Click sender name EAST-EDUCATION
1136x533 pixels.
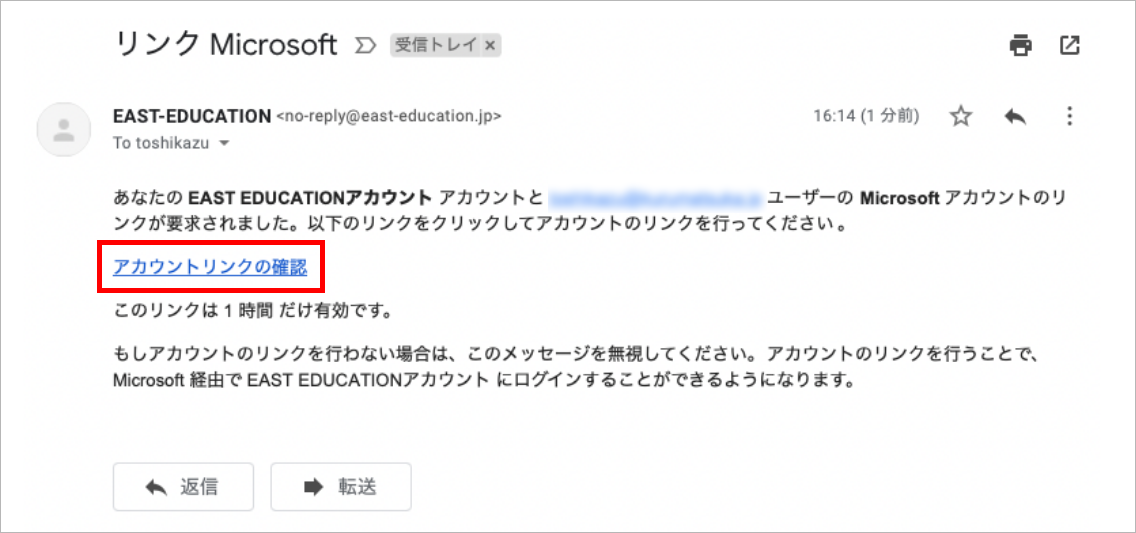192,116
